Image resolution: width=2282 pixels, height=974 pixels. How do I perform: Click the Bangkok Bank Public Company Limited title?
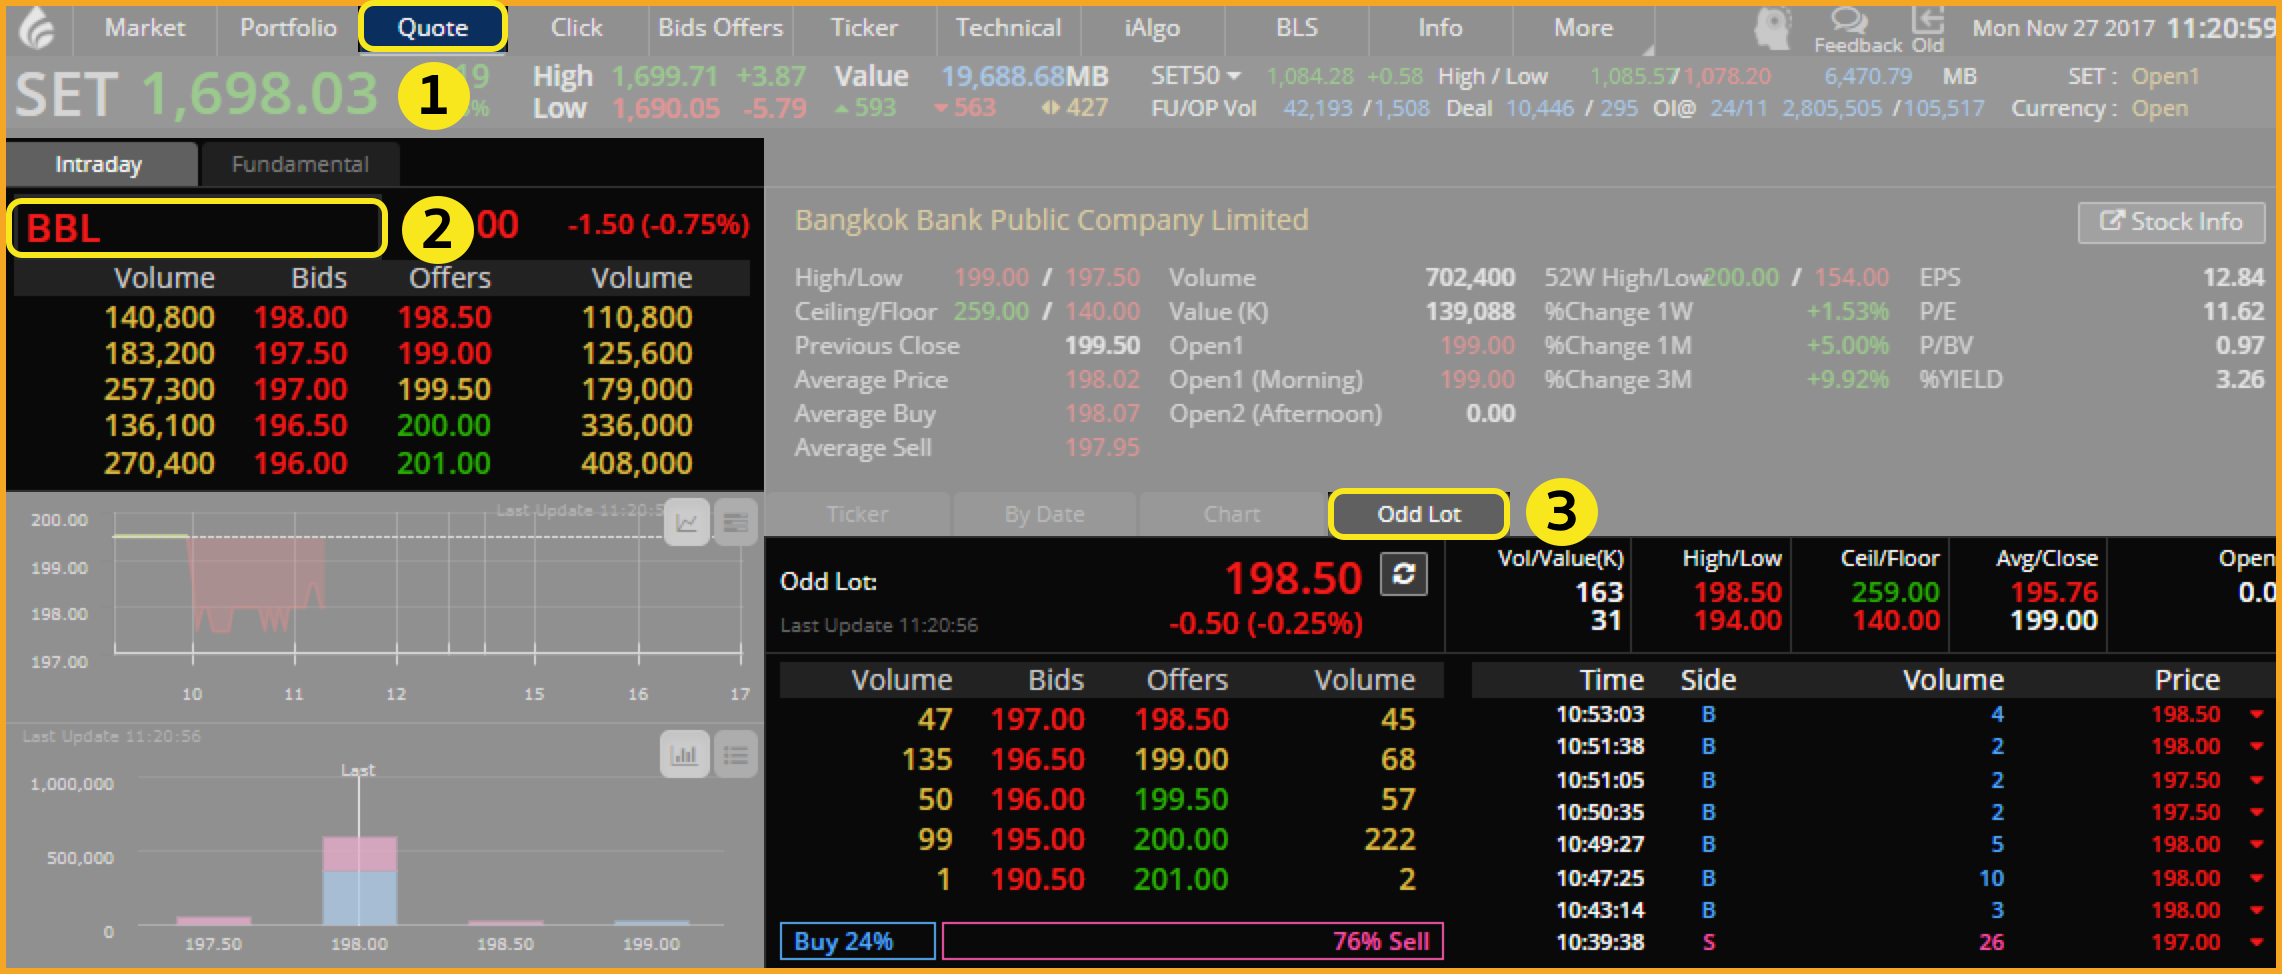pyautogui.click(x=1051, y=220)
